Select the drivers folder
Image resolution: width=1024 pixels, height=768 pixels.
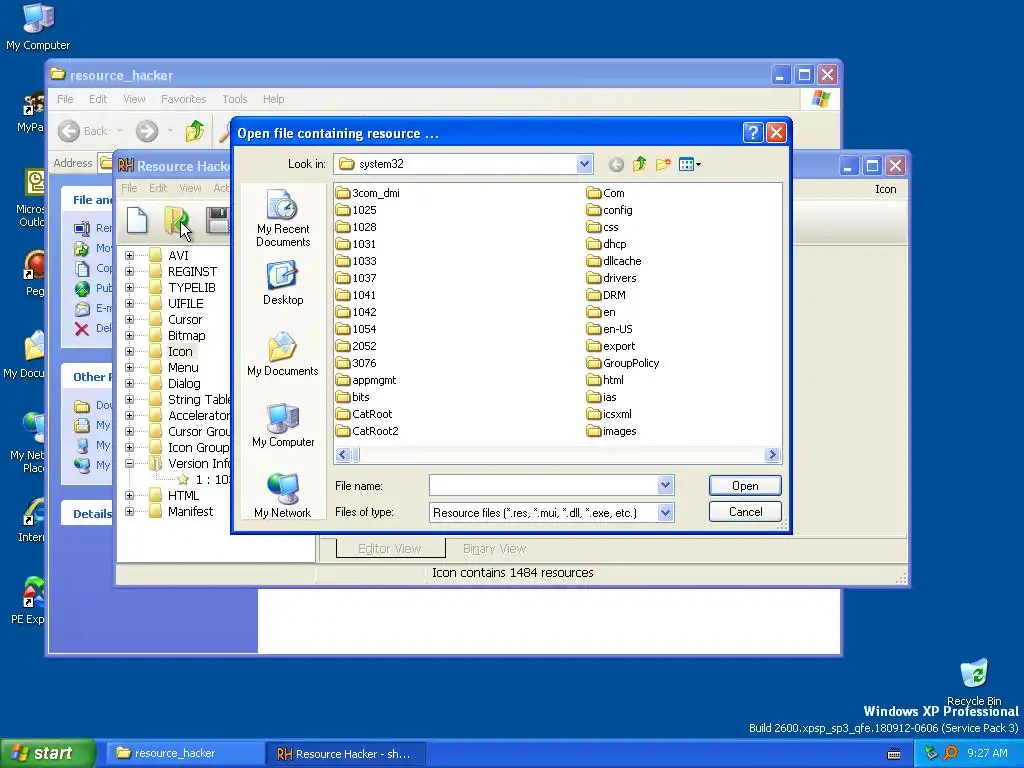(x=611, y=278)
